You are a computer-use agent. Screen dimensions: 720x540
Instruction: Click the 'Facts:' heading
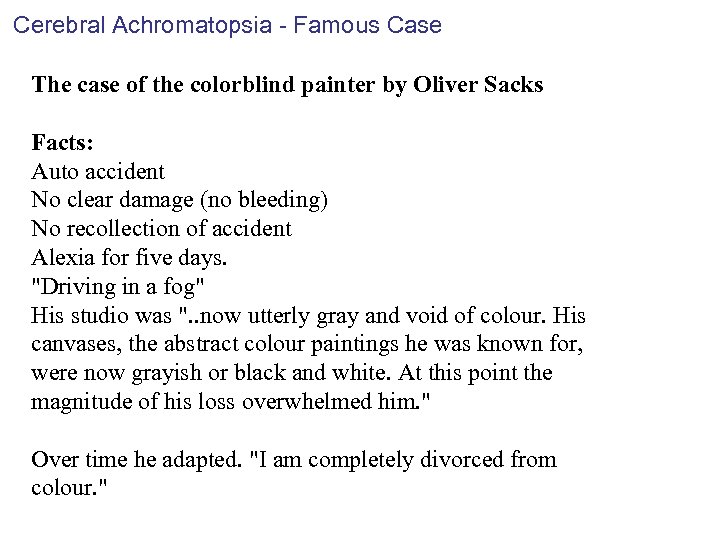(63, 141)
